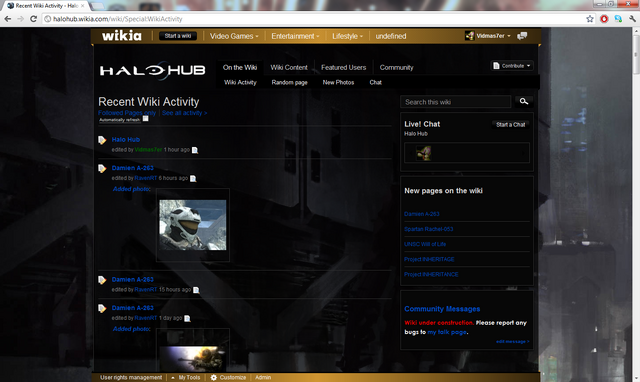Image resolution: width=640 pixels, height=382 pixels.
Task: Click the Vidmas7er avatar icon
Action: click(469, 36)
